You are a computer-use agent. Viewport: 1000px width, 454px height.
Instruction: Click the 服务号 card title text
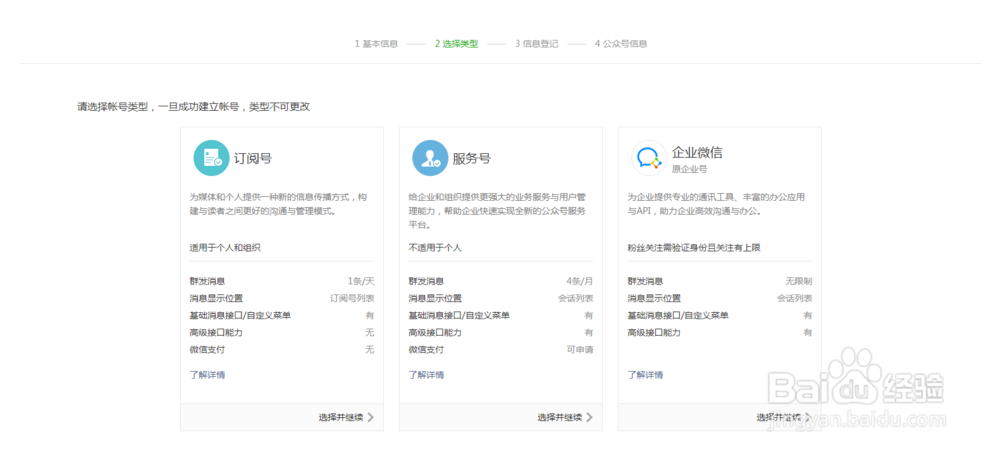click(472, 158)
